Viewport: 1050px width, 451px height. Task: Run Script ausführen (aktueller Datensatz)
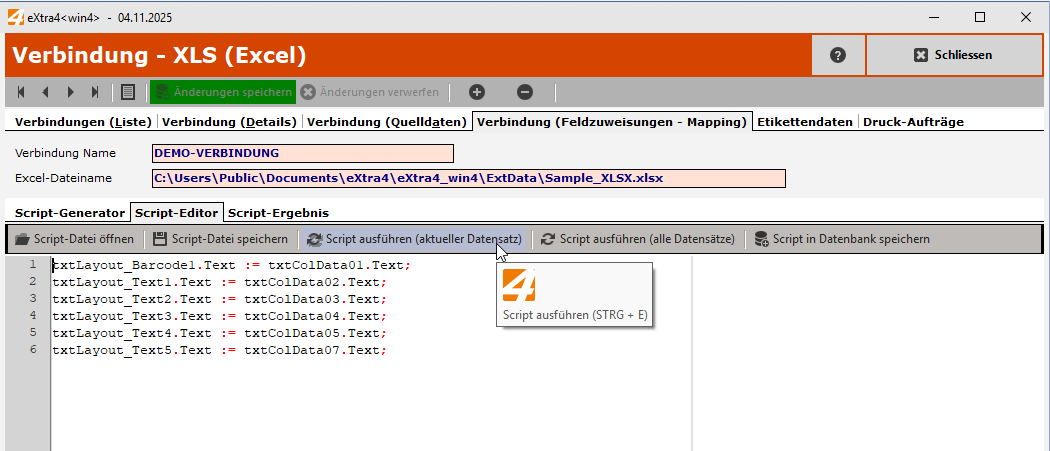point(414,239)
